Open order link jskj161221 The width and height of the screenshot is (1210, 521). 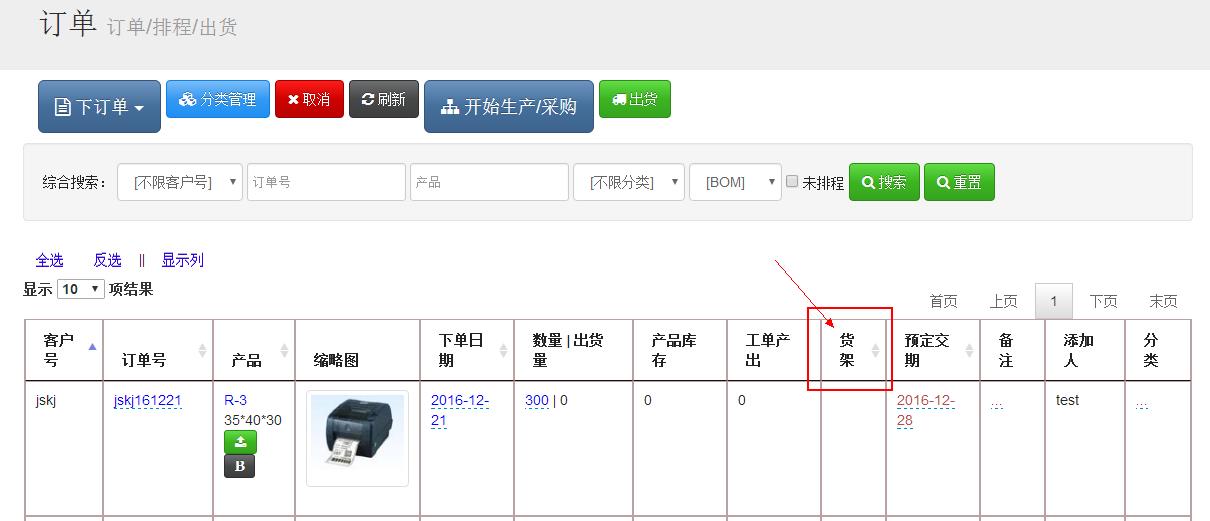[x=147, y=401]
